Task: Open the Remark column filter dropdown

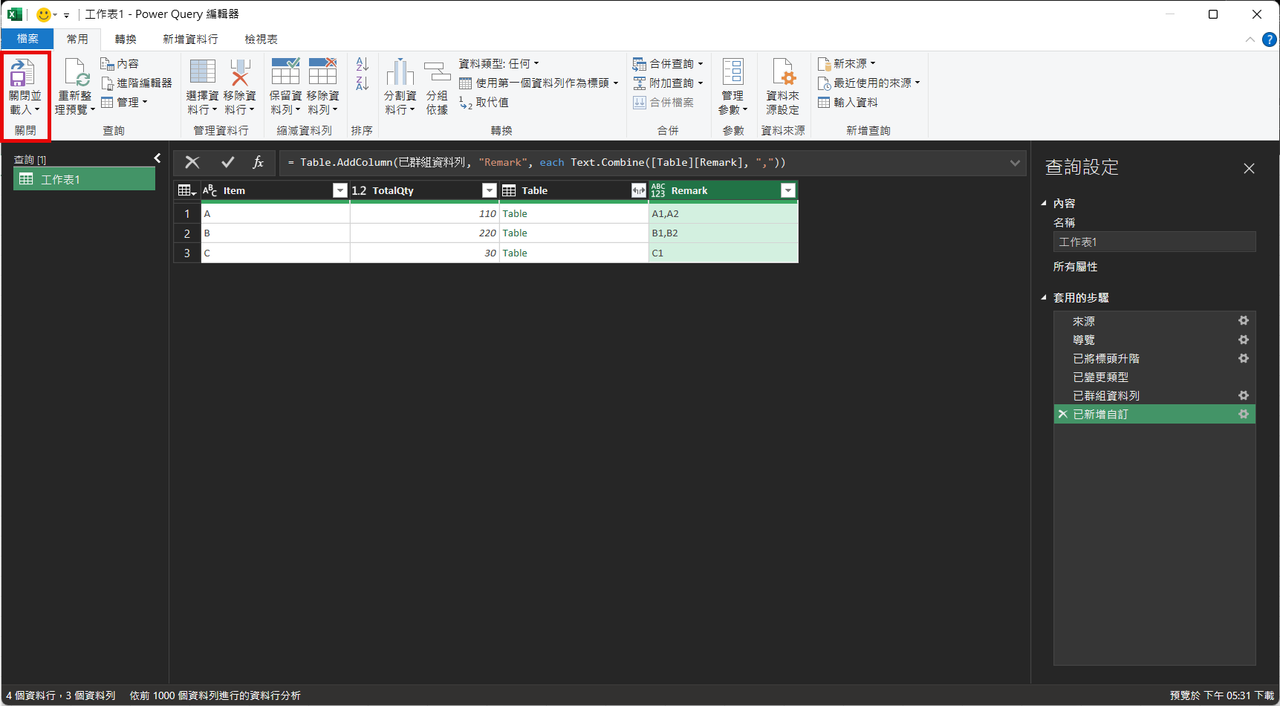Action: tap(788, 190)
